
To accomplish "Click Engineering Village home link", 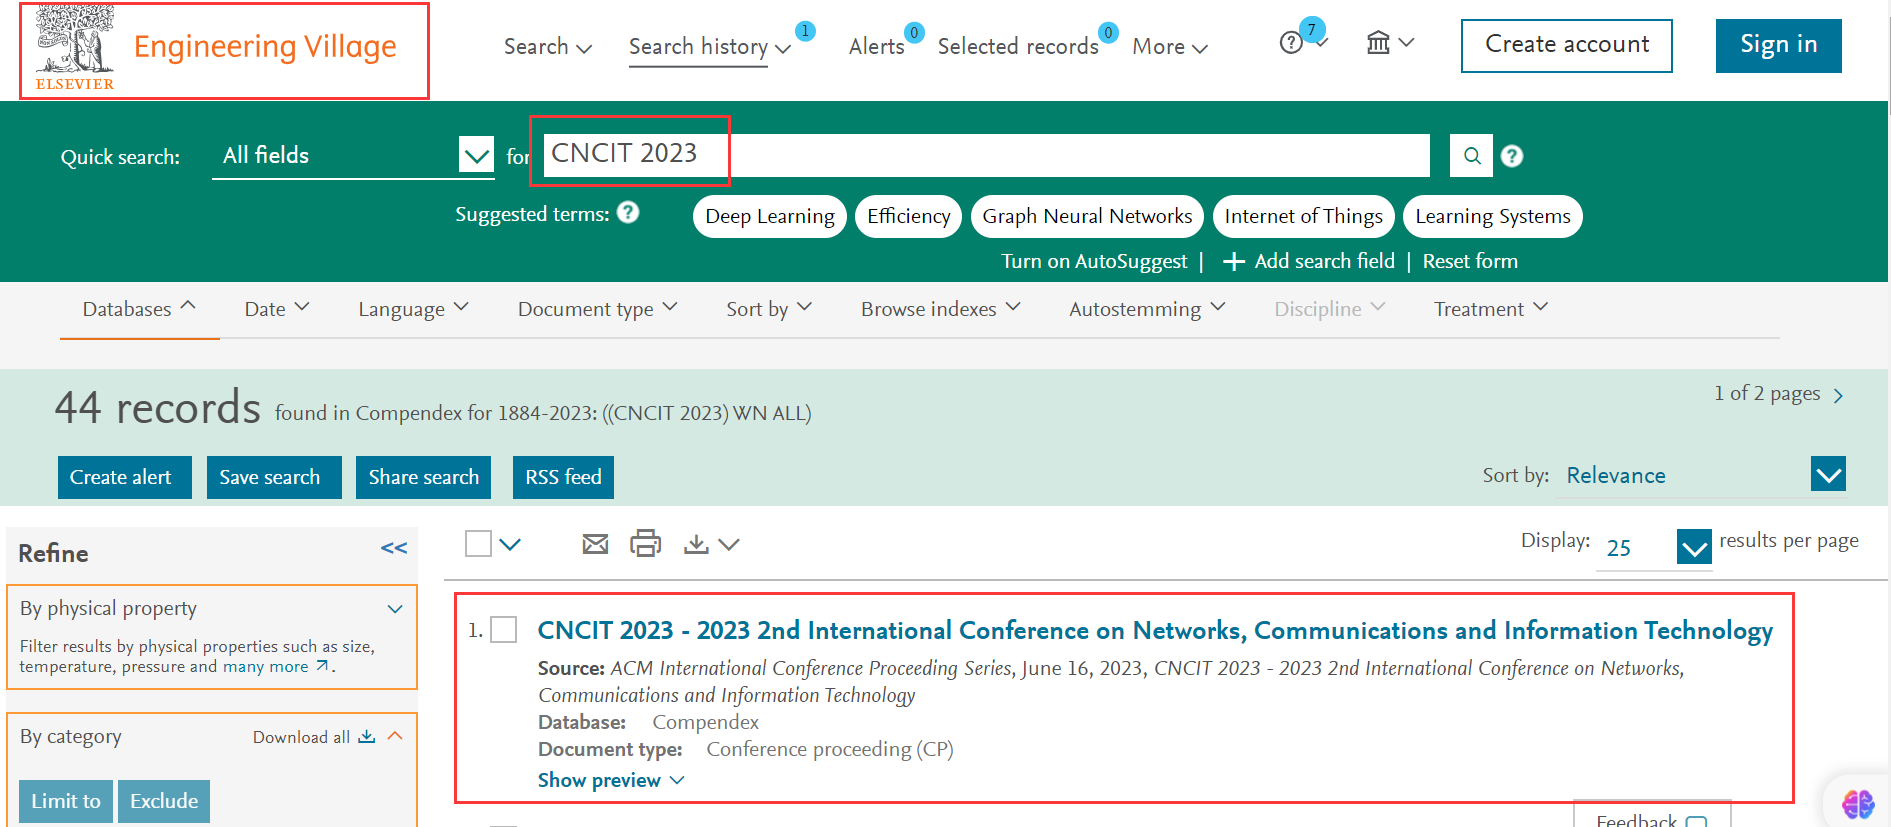I will 265,47.
